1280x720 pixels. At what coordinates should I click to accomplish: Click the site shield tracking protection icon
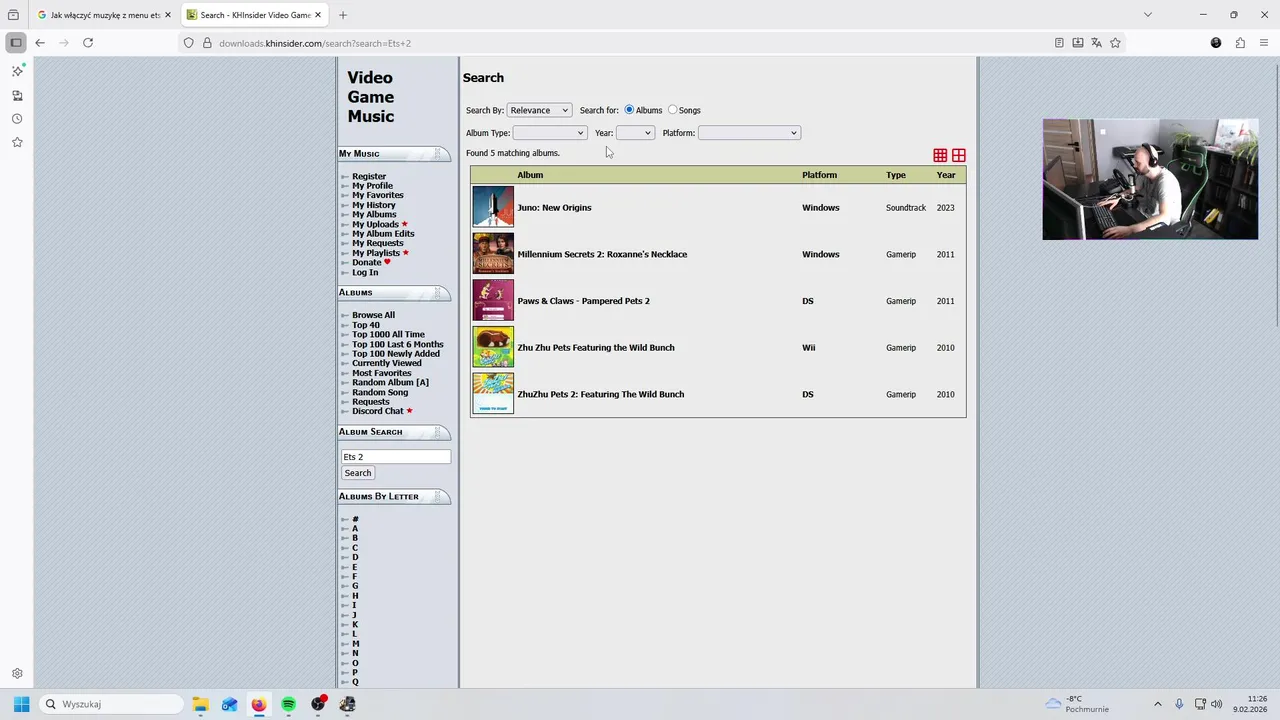coord(188,43)
